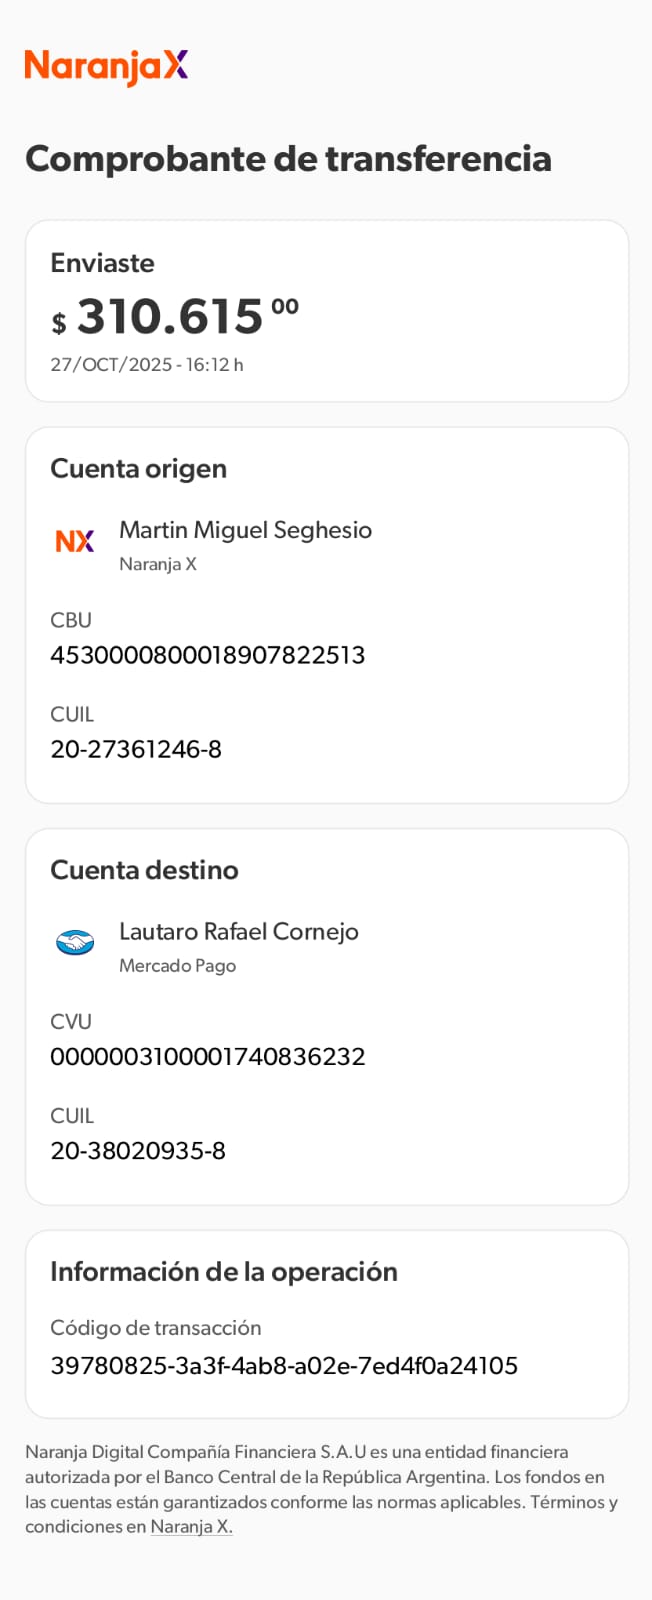Click the Comprobante de transferencia heading

tap(288, 158)
